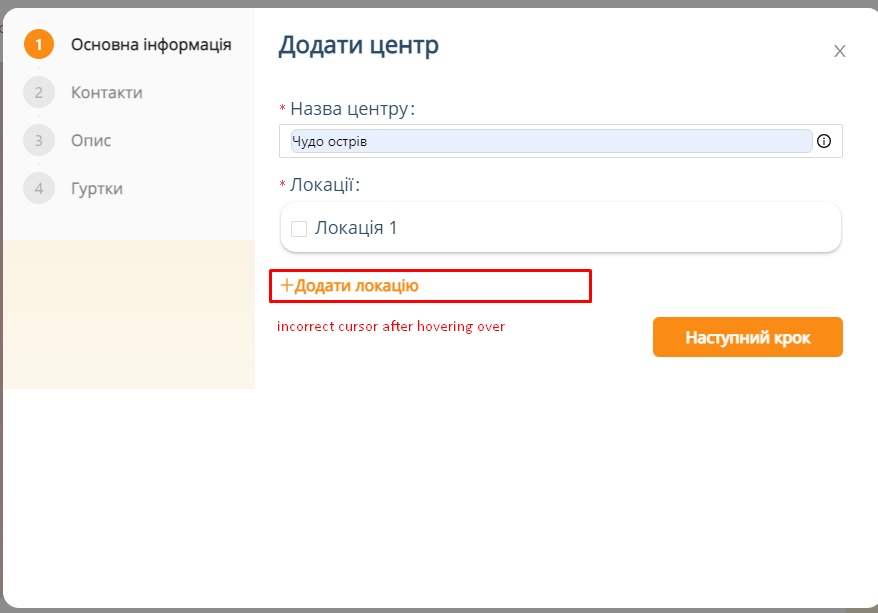Click the orange step 1 circle
The width and height of the screenshot is (878, 613).
(x=39, y=44)
